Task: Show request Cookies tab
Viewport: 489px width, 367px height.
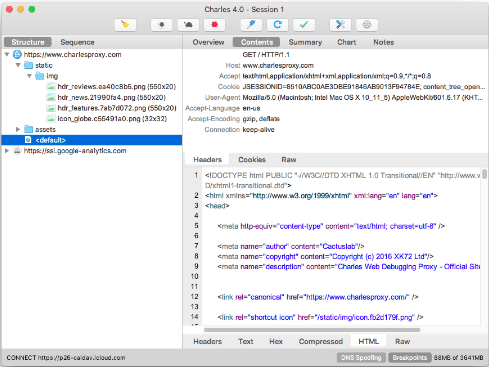Action: tap(252, 160)
